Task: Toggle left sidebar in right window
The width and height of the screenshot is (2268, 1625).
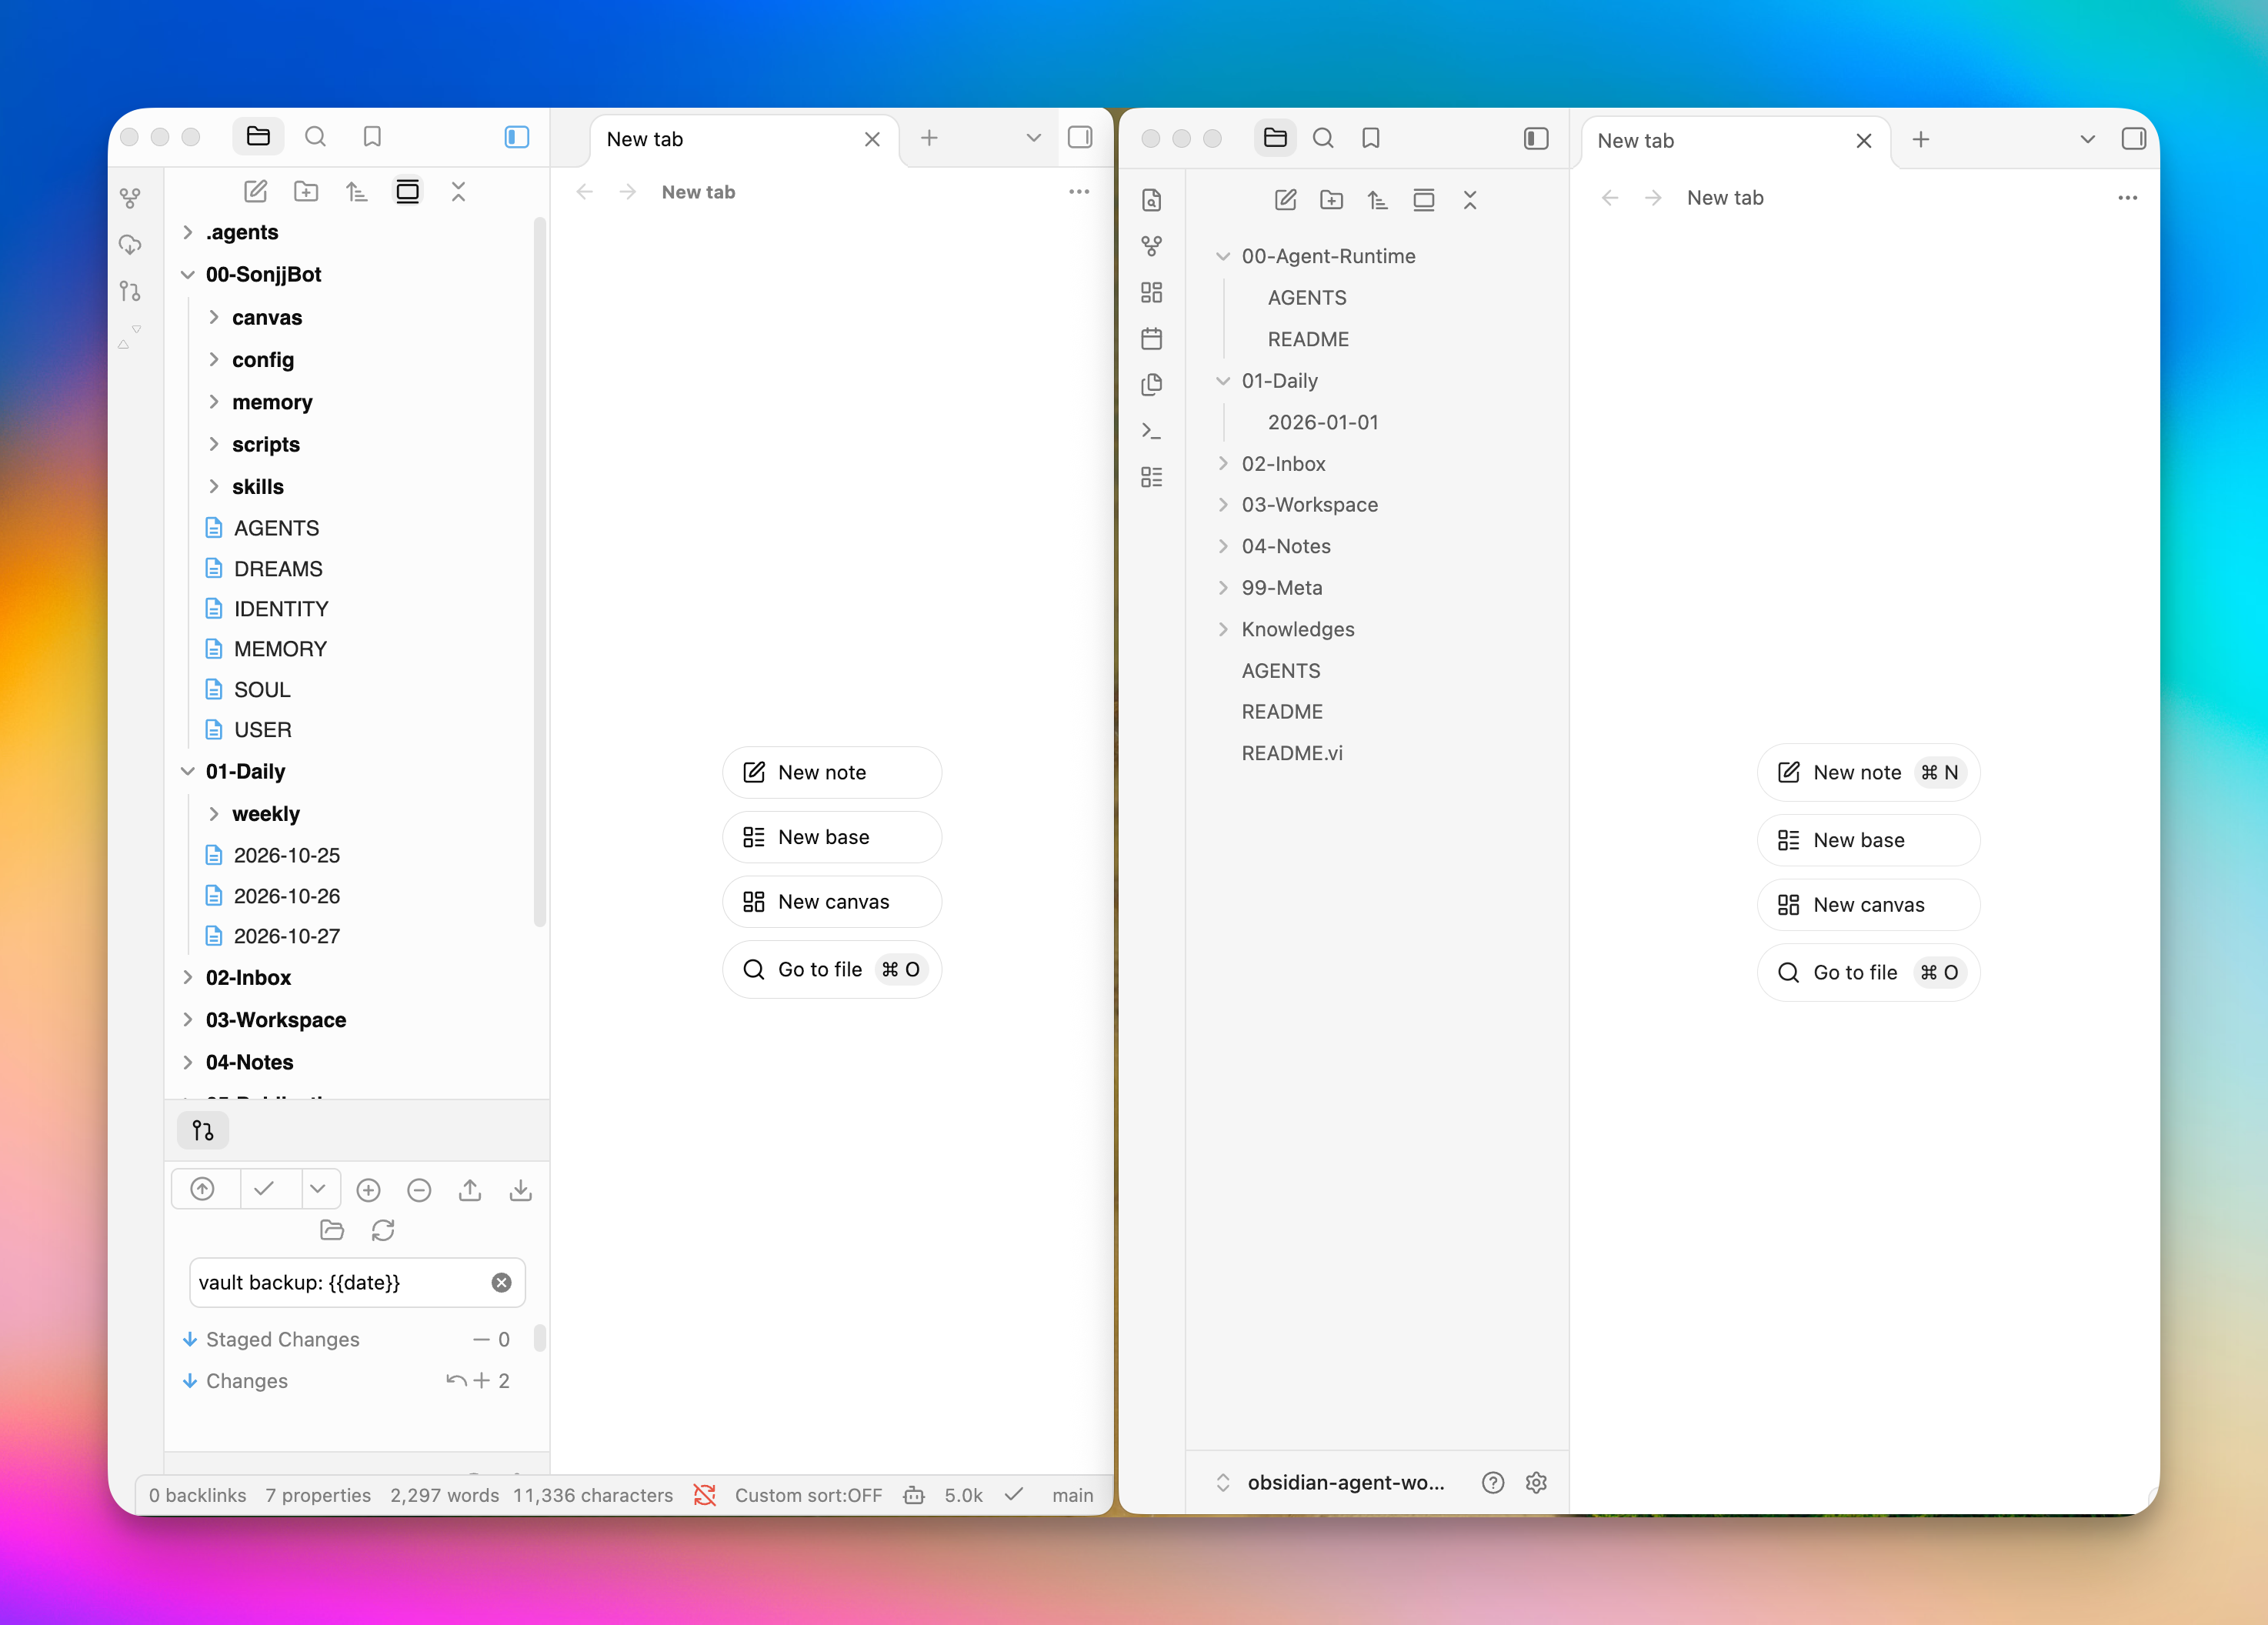Action: click(1536, 138)
